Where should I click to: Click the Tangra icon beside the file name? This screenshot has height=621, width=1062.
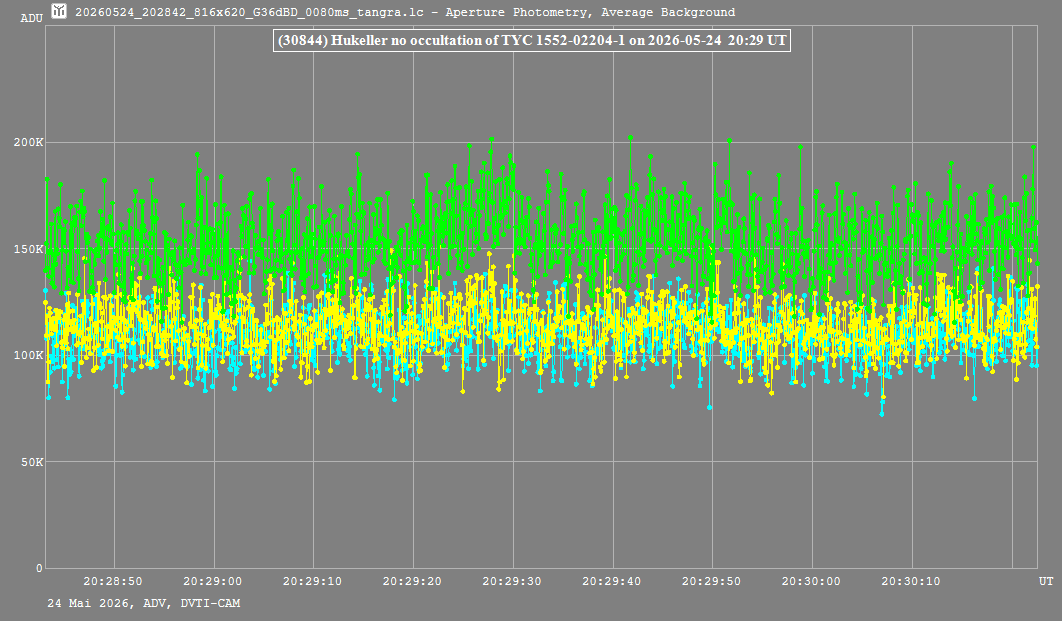(x=60, y=11)
